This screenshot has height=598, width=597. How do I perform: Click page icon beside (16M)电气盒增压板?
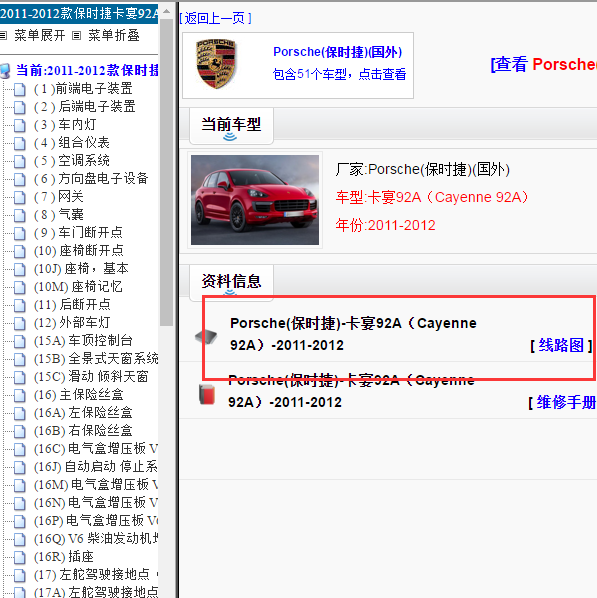(x=19, y=485)
